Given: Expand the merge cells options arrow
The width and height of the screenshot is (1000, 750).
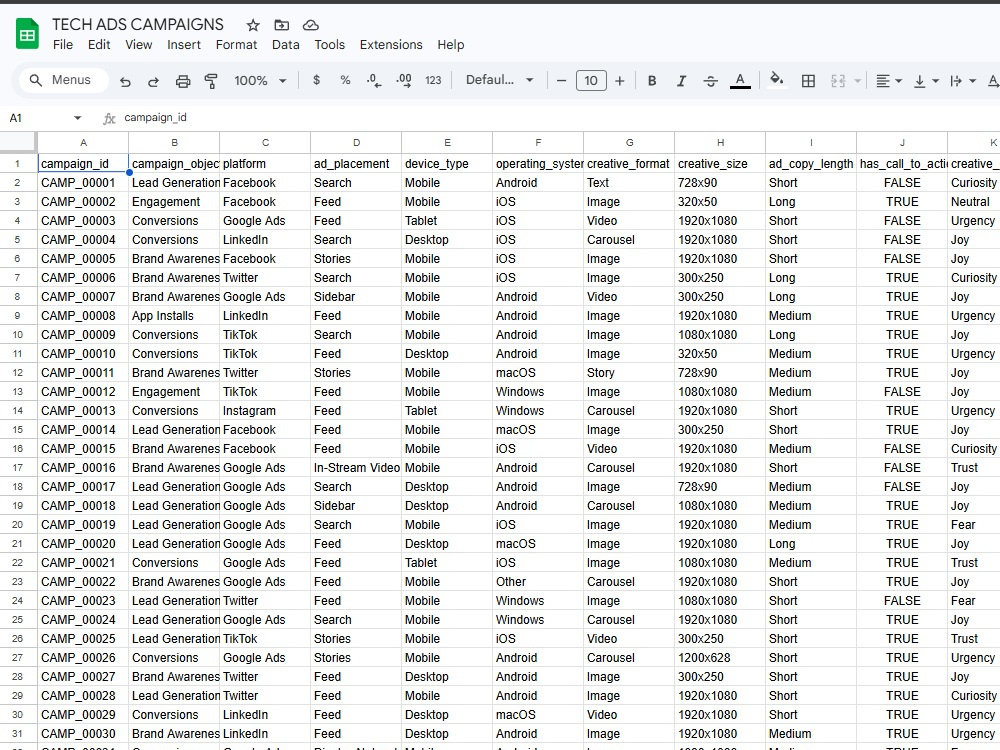Looking at the screenshot, I should [x=857, y=81].
